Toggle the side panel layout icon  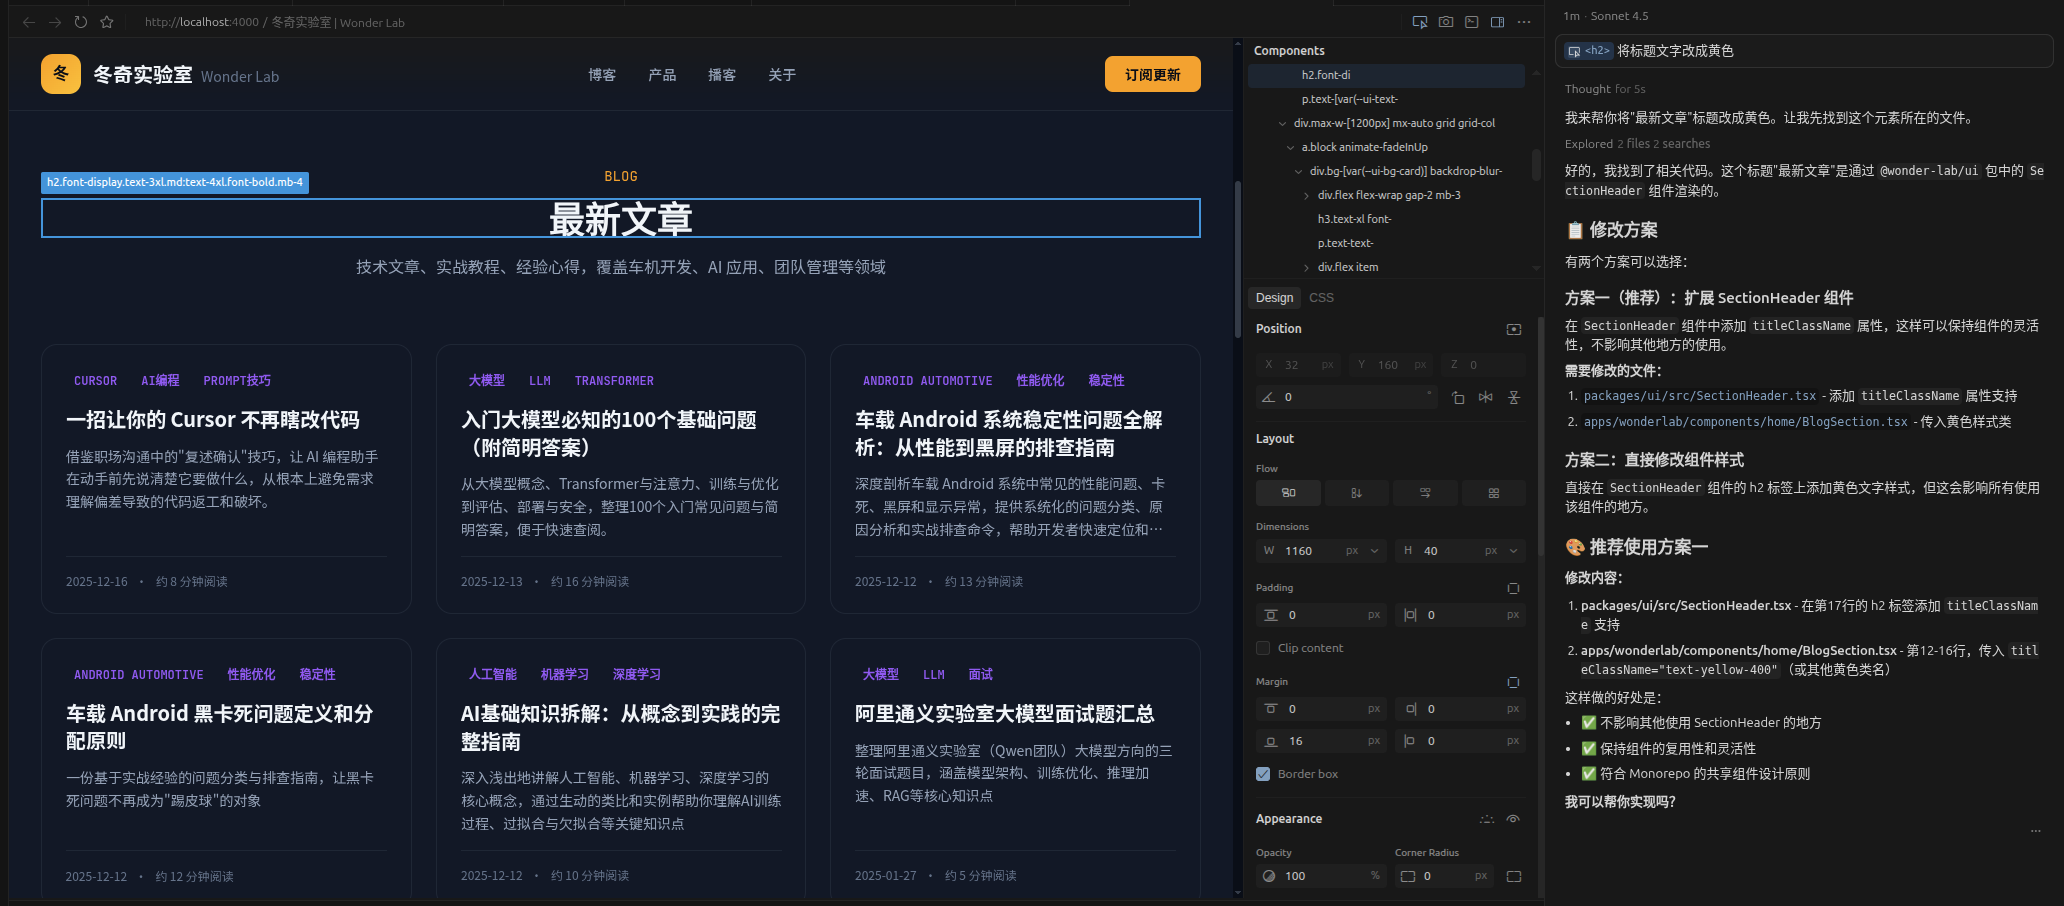(1497, 22)
